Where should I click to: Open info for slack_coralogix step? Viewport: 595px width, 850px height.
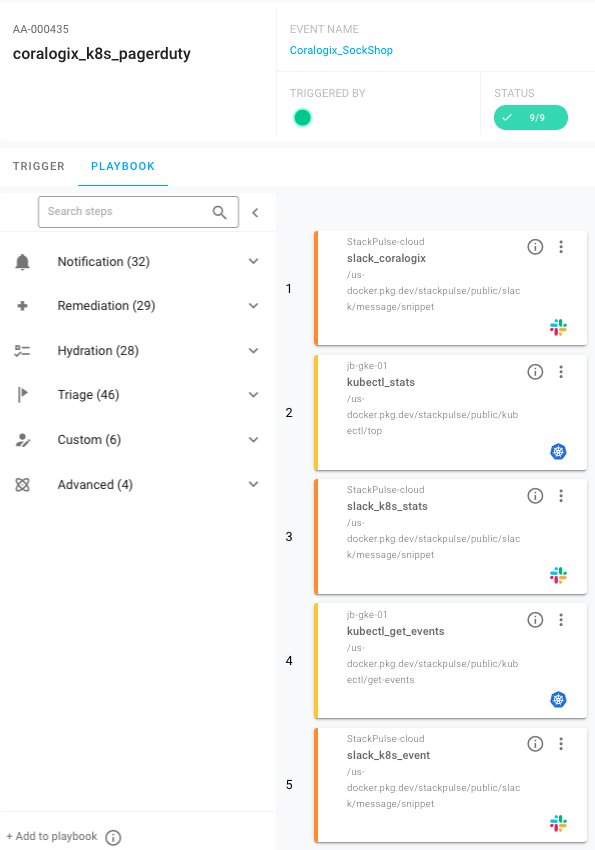tap(535, 247)
